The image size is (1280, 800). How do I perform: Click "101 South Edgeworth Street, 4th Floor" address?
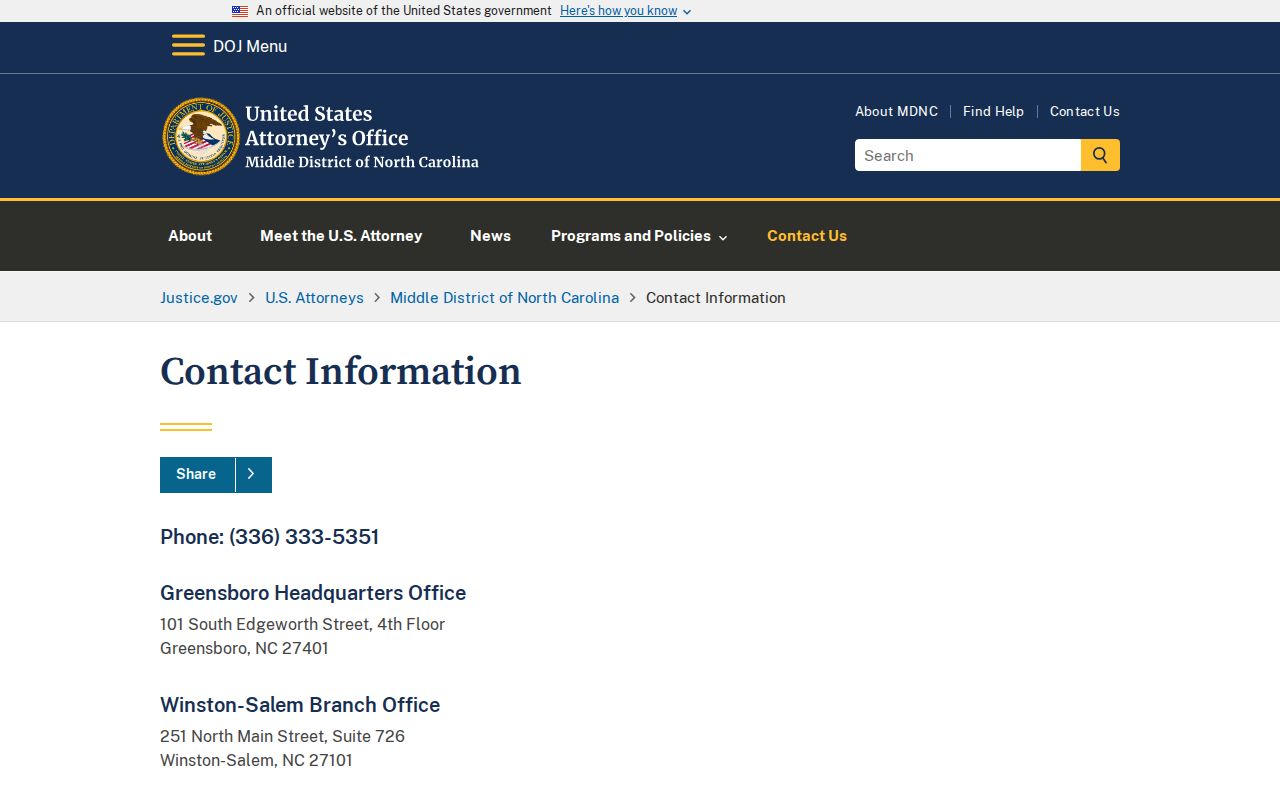coord(302,624)
